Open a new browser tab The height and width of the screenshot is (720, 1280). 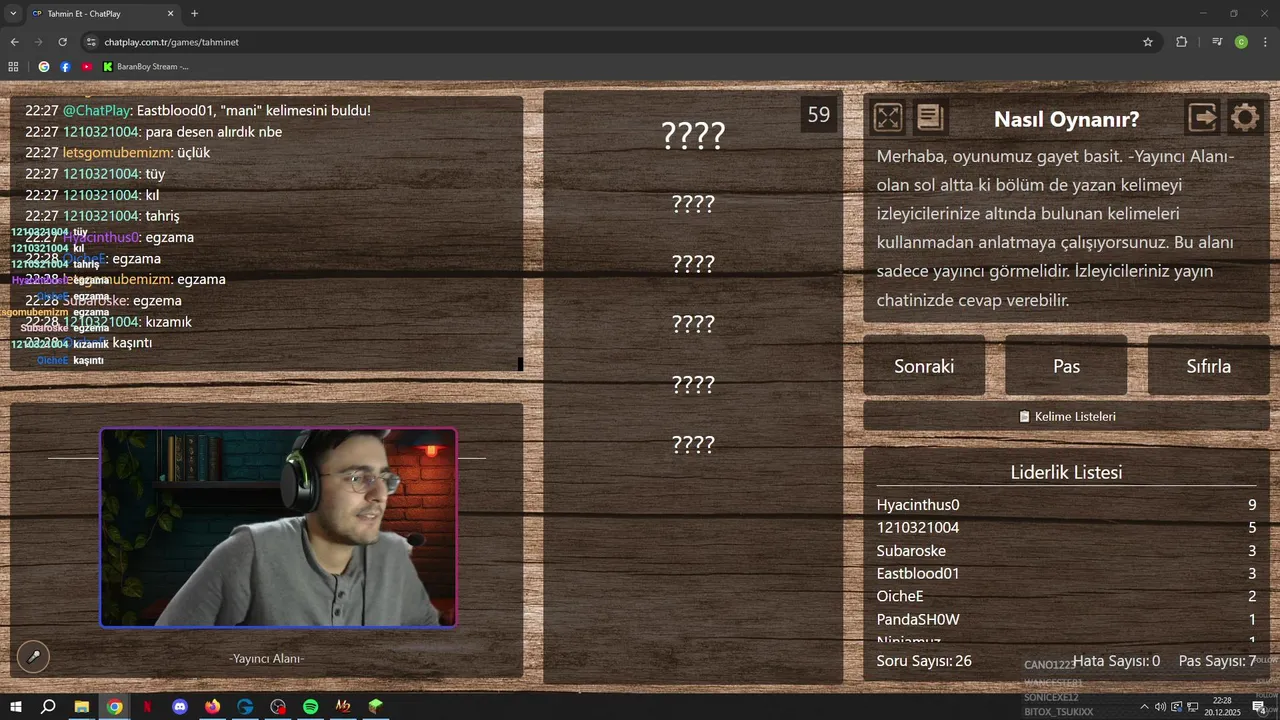click(194, 14)
